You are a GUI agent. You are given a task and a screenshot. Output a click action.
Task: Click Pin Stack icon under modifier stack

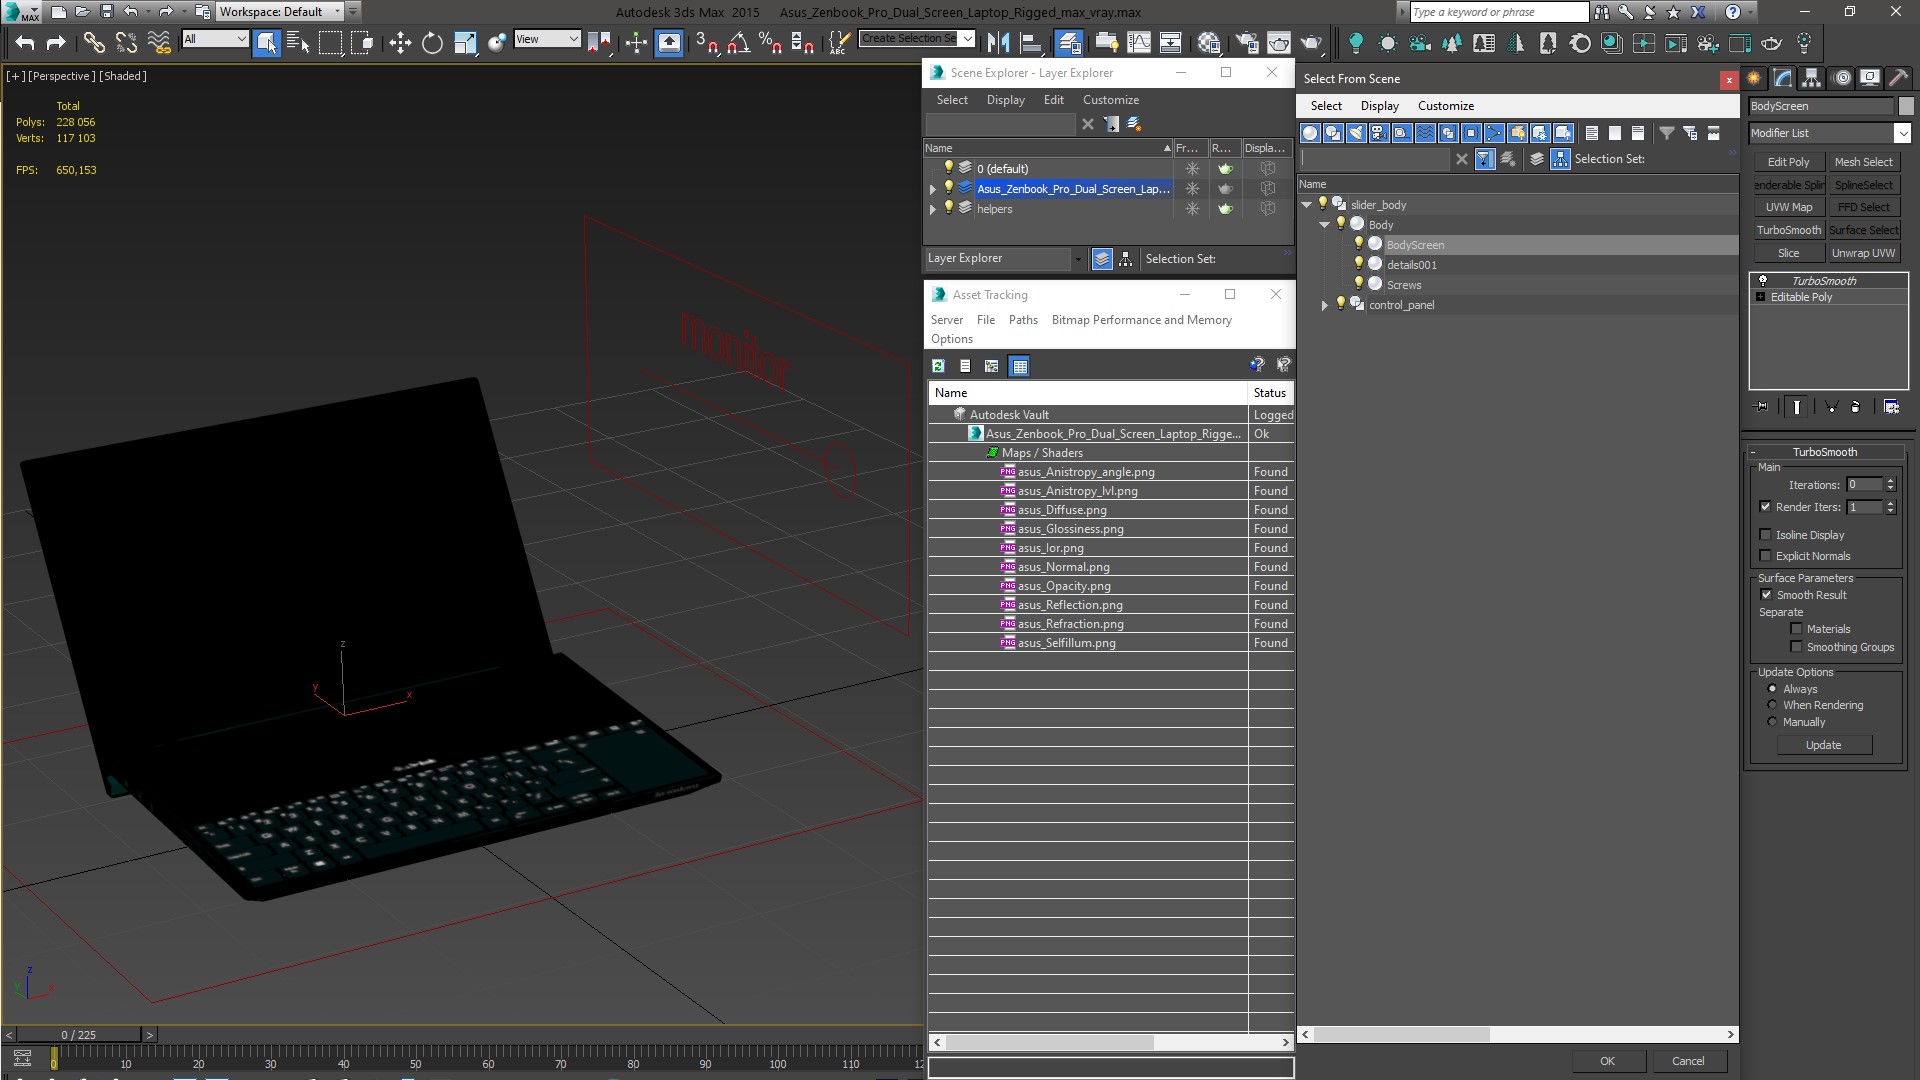pos(1761,407)
